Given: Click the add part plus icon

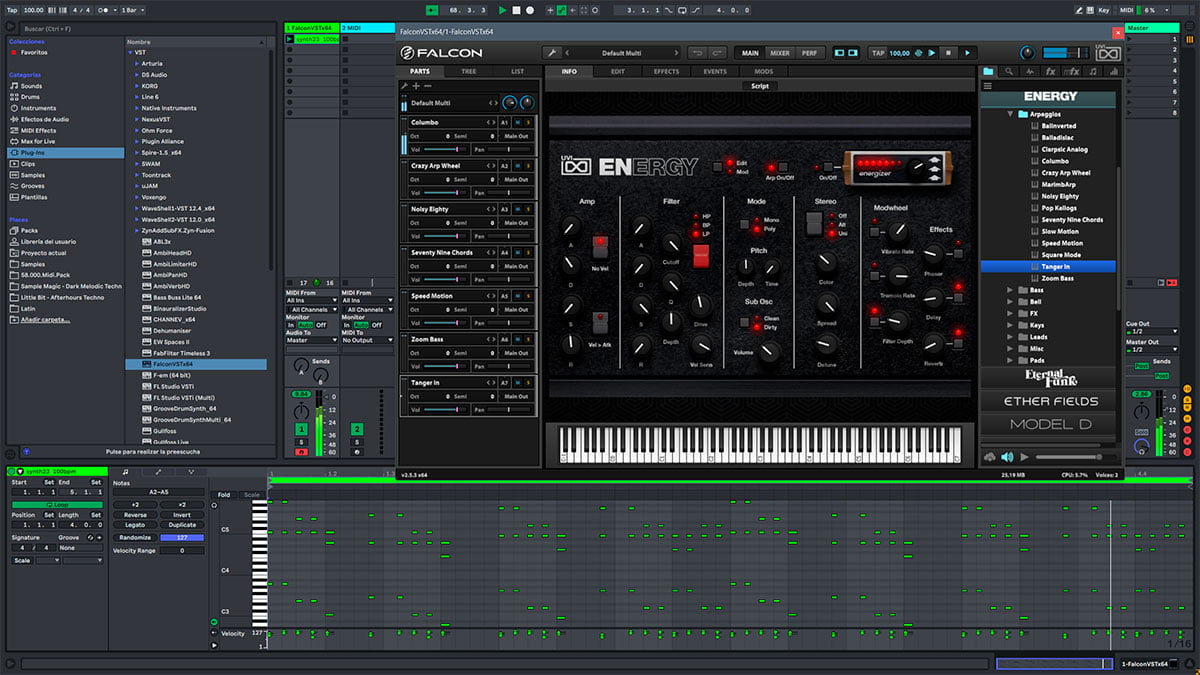Looking at the screenshot, I should (x=416, y=87).
